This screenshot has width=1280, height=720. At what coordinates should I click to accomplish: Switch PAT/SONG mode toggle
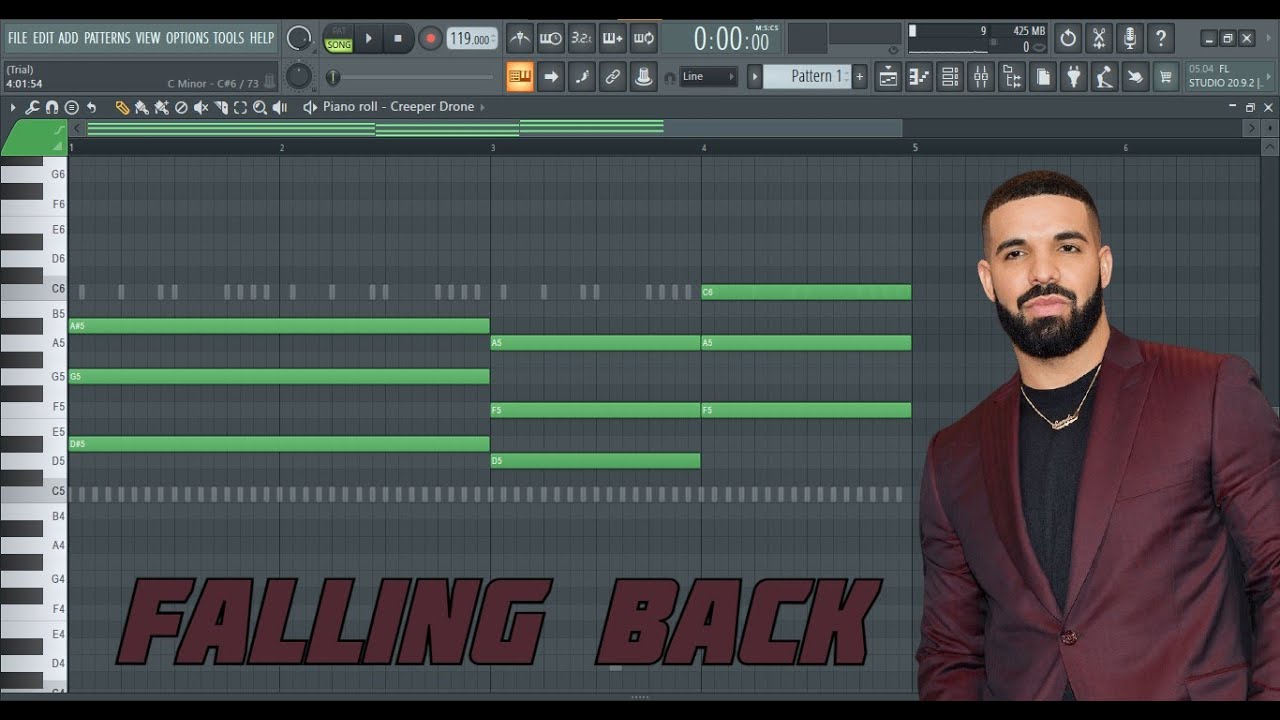pos(339,39)
